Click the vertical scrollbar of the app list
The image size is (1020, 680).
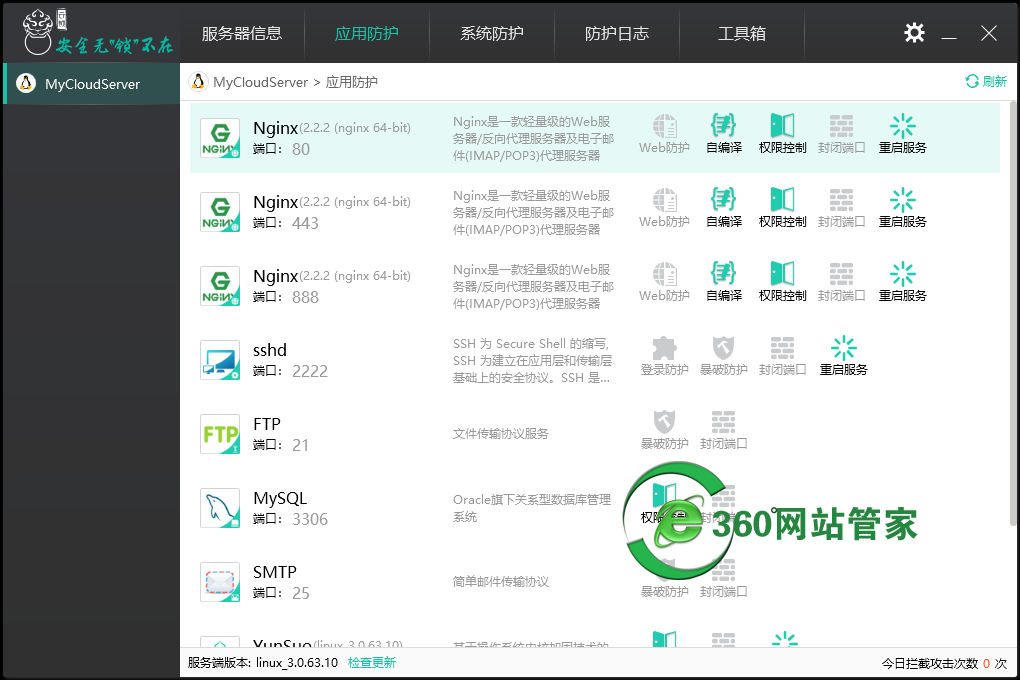pos(1012,313)
